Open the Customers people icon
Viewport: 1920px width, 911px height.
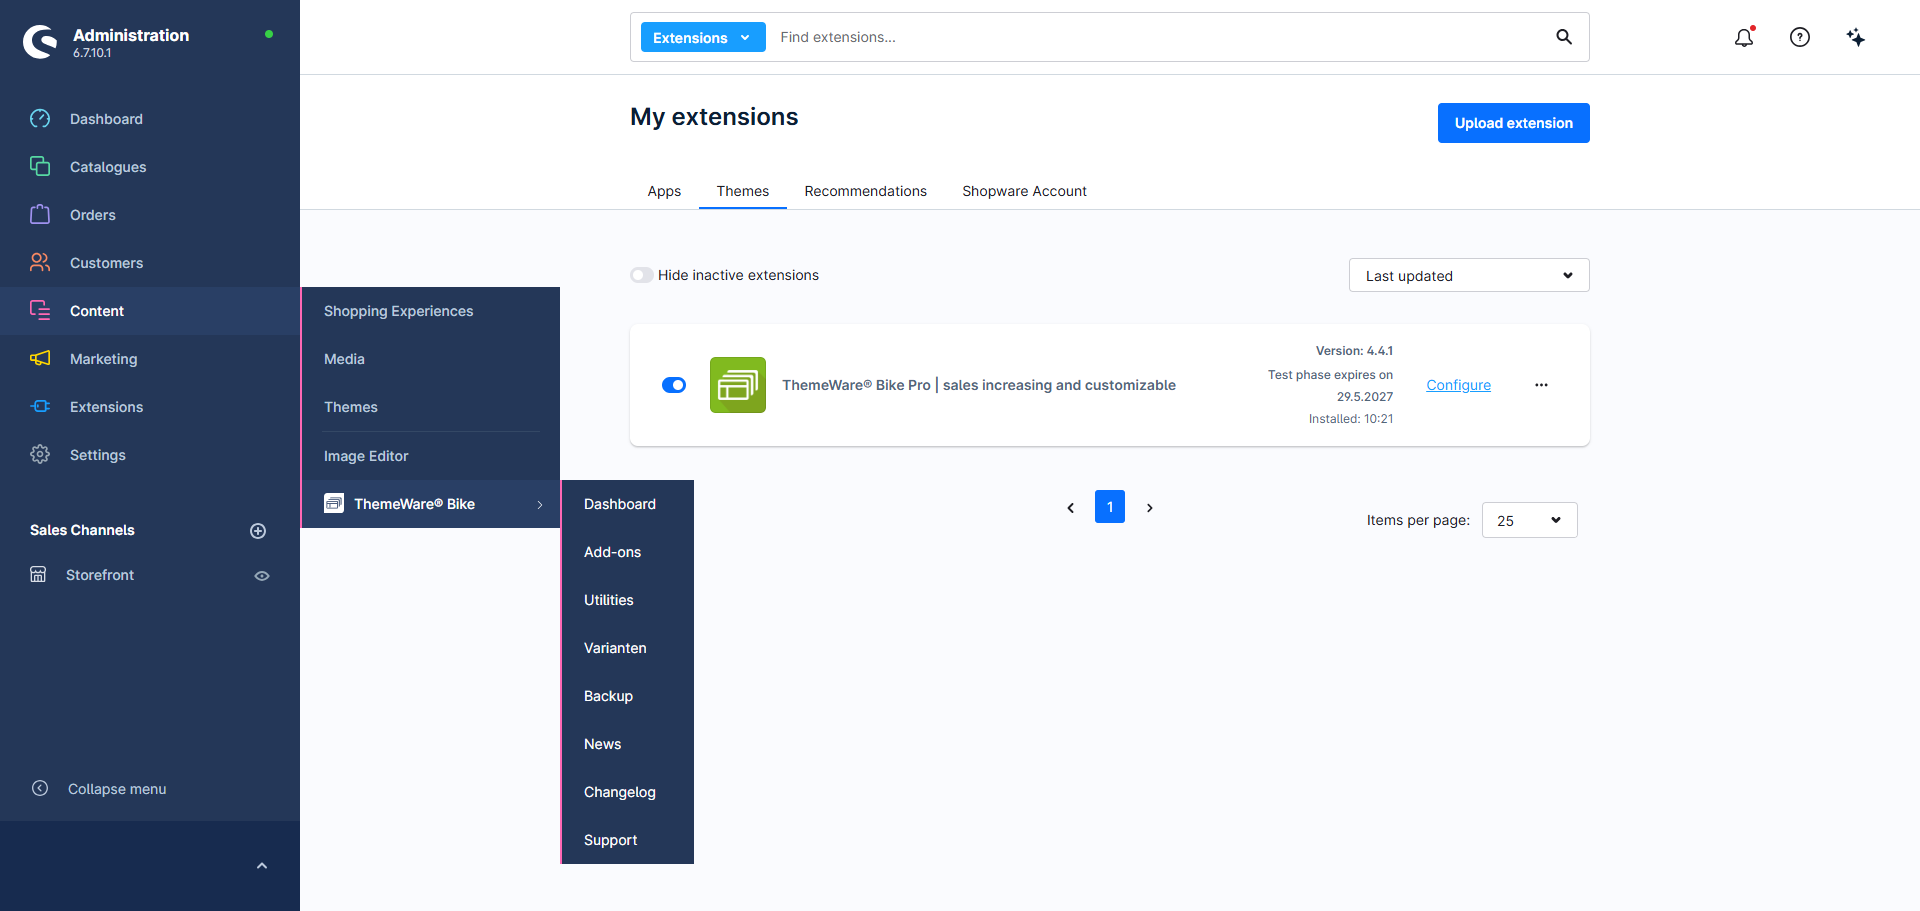click(40, 262)
